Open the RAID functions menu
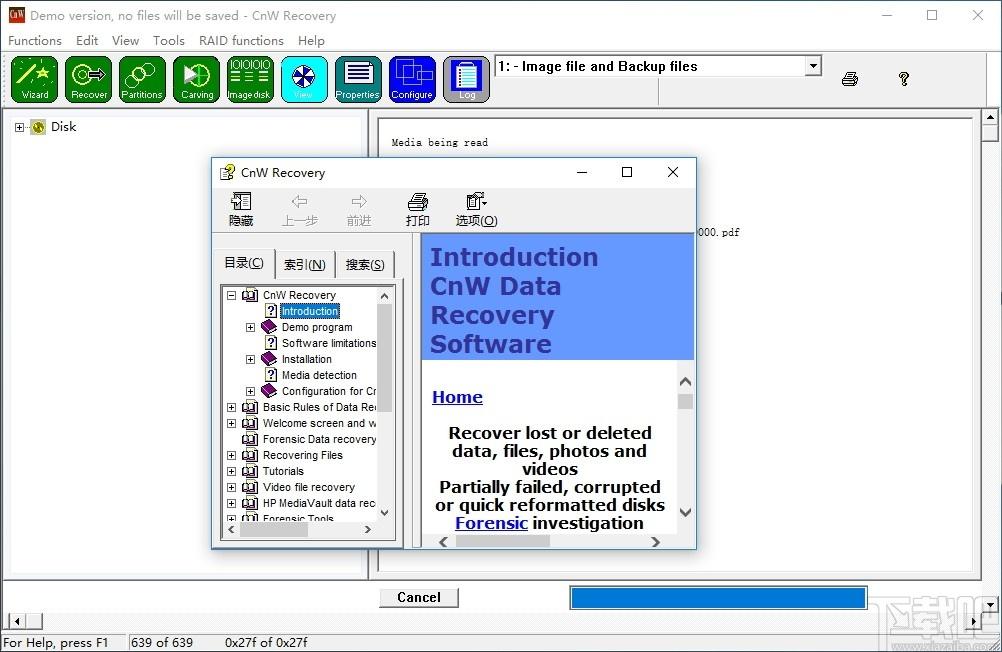Viewport: 1002px width, 652px height. [x=241, y=40]
